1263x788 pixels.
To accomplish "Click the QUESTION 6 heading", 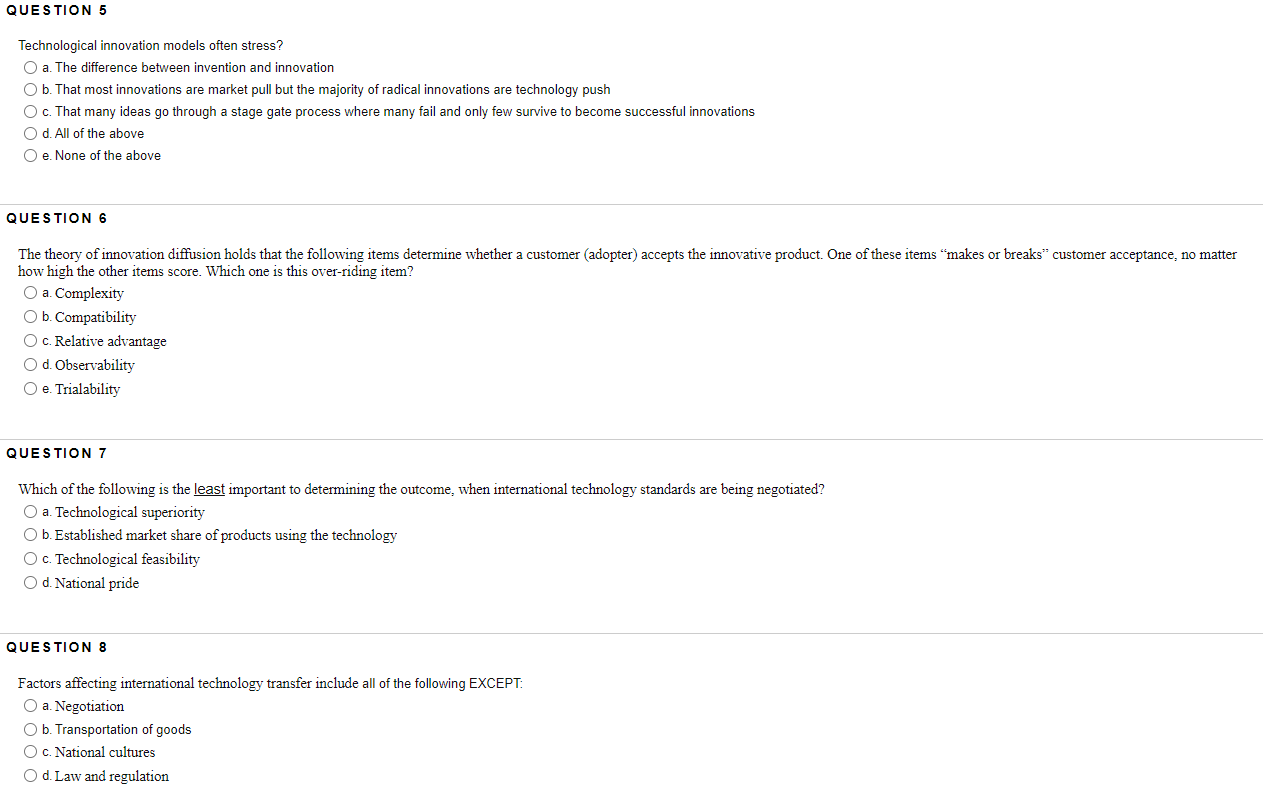I will 57,218.
